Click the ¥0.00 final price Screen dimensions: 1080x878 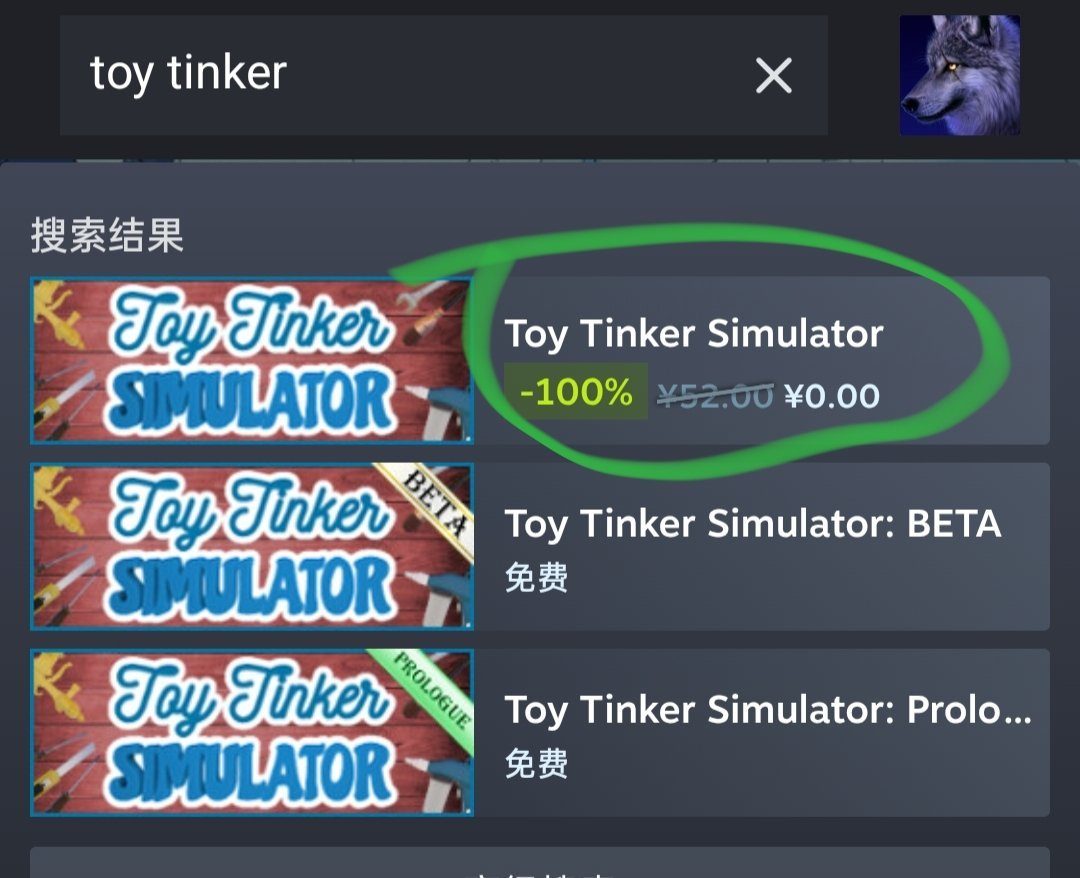pyautogui.click(x=832, y=396)
